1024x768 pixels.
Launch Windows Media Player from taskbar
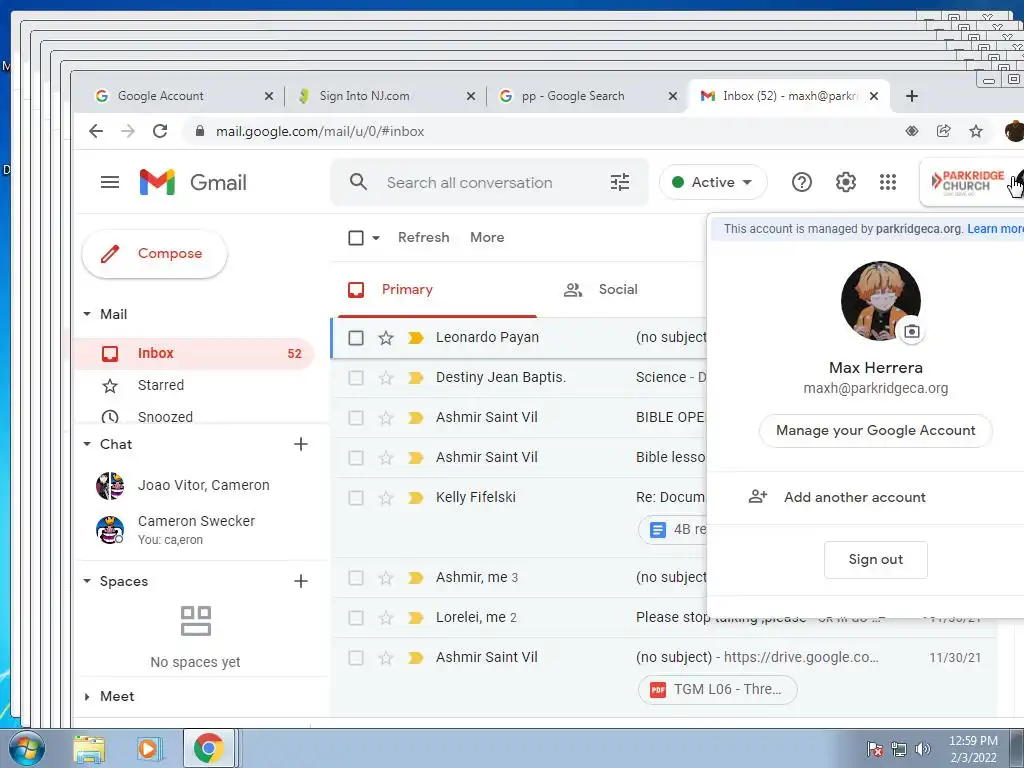pyautogui.click(x=148, y=749)
